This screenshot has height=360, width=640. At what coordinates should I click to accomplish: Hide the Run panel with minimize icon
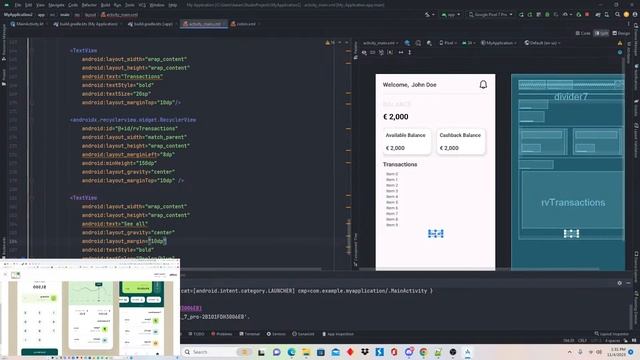[629, 283]
